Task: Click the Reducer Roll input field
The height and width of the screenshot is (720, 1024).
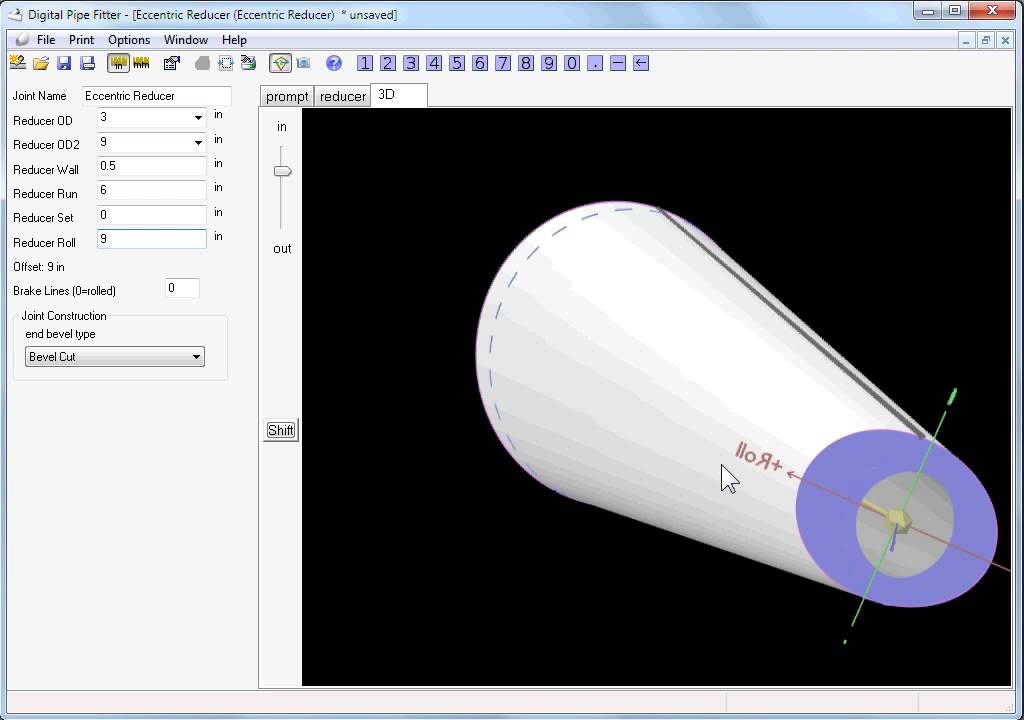Action: tap(152, 238)
